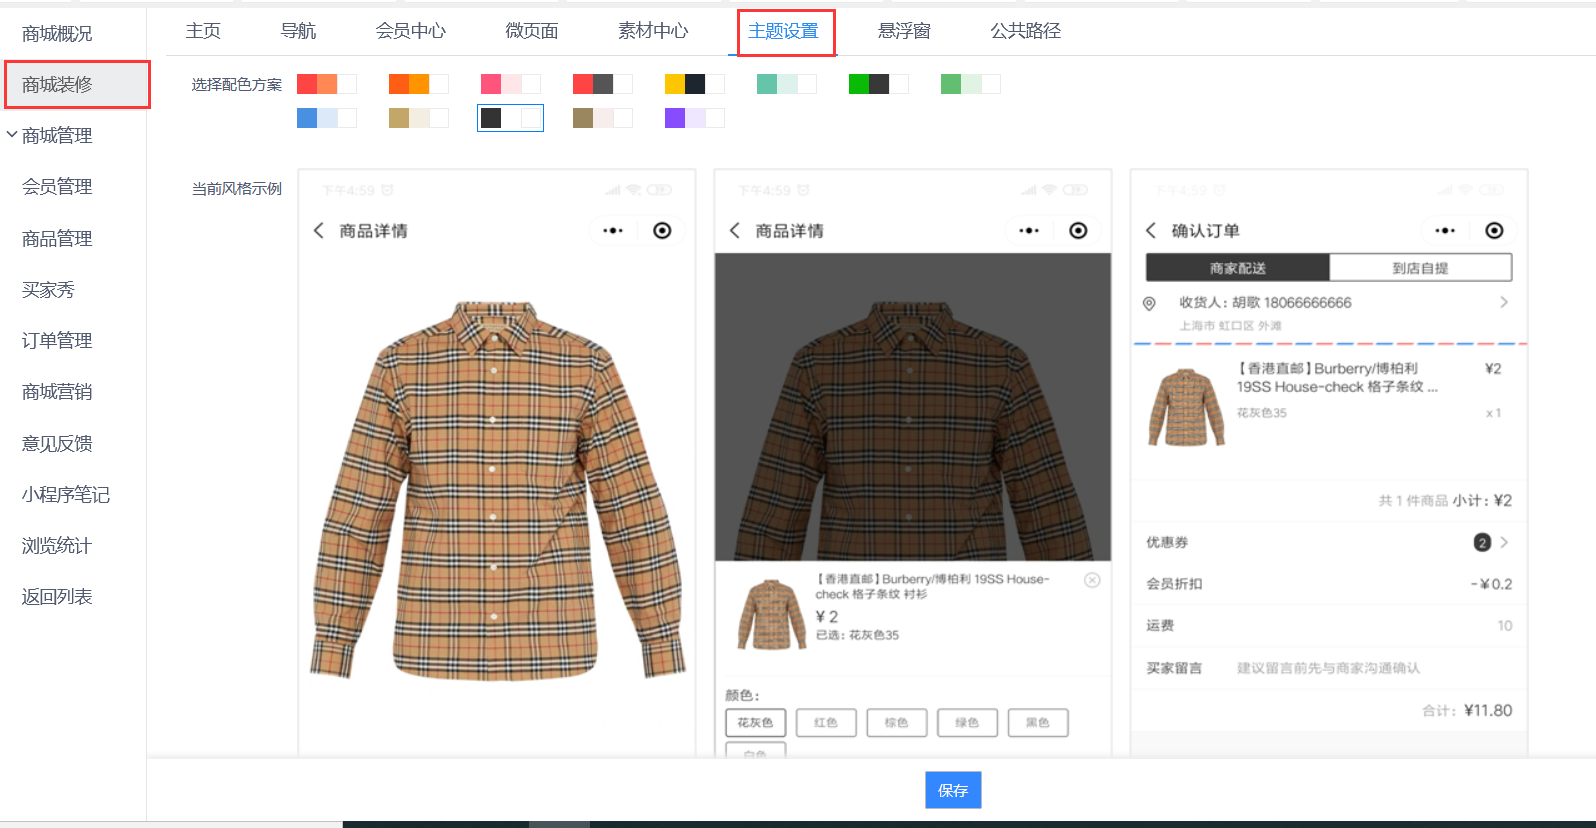Open 买家秀 in the sidebar
Viewport: 1596px width, 828px height.
point(48,289)
